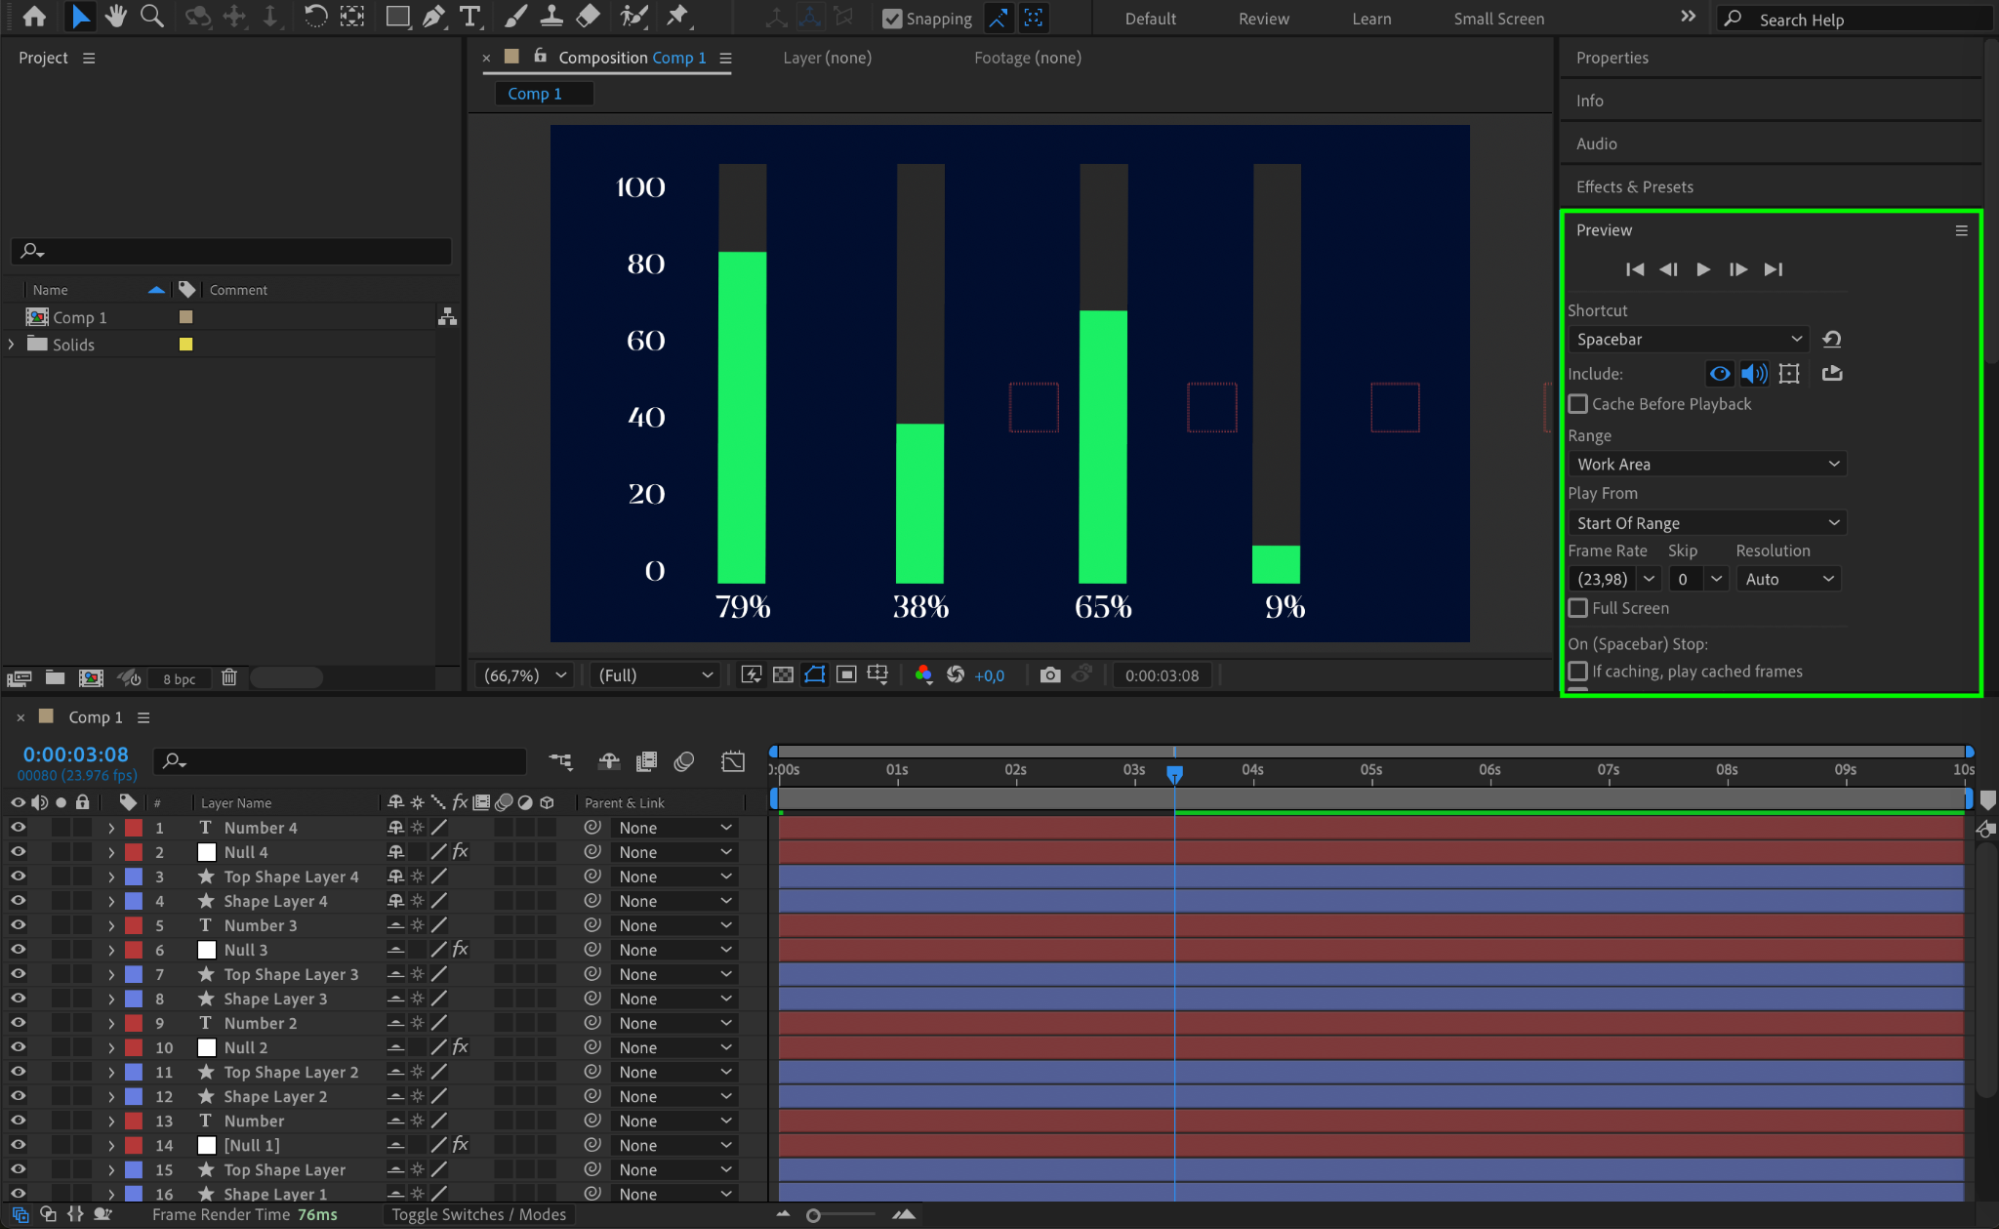Enable Cache Before Playback checkbox
The width and height of the screenshot is (1999, 1229).
pyautogui.click(x=1578, y=404)
